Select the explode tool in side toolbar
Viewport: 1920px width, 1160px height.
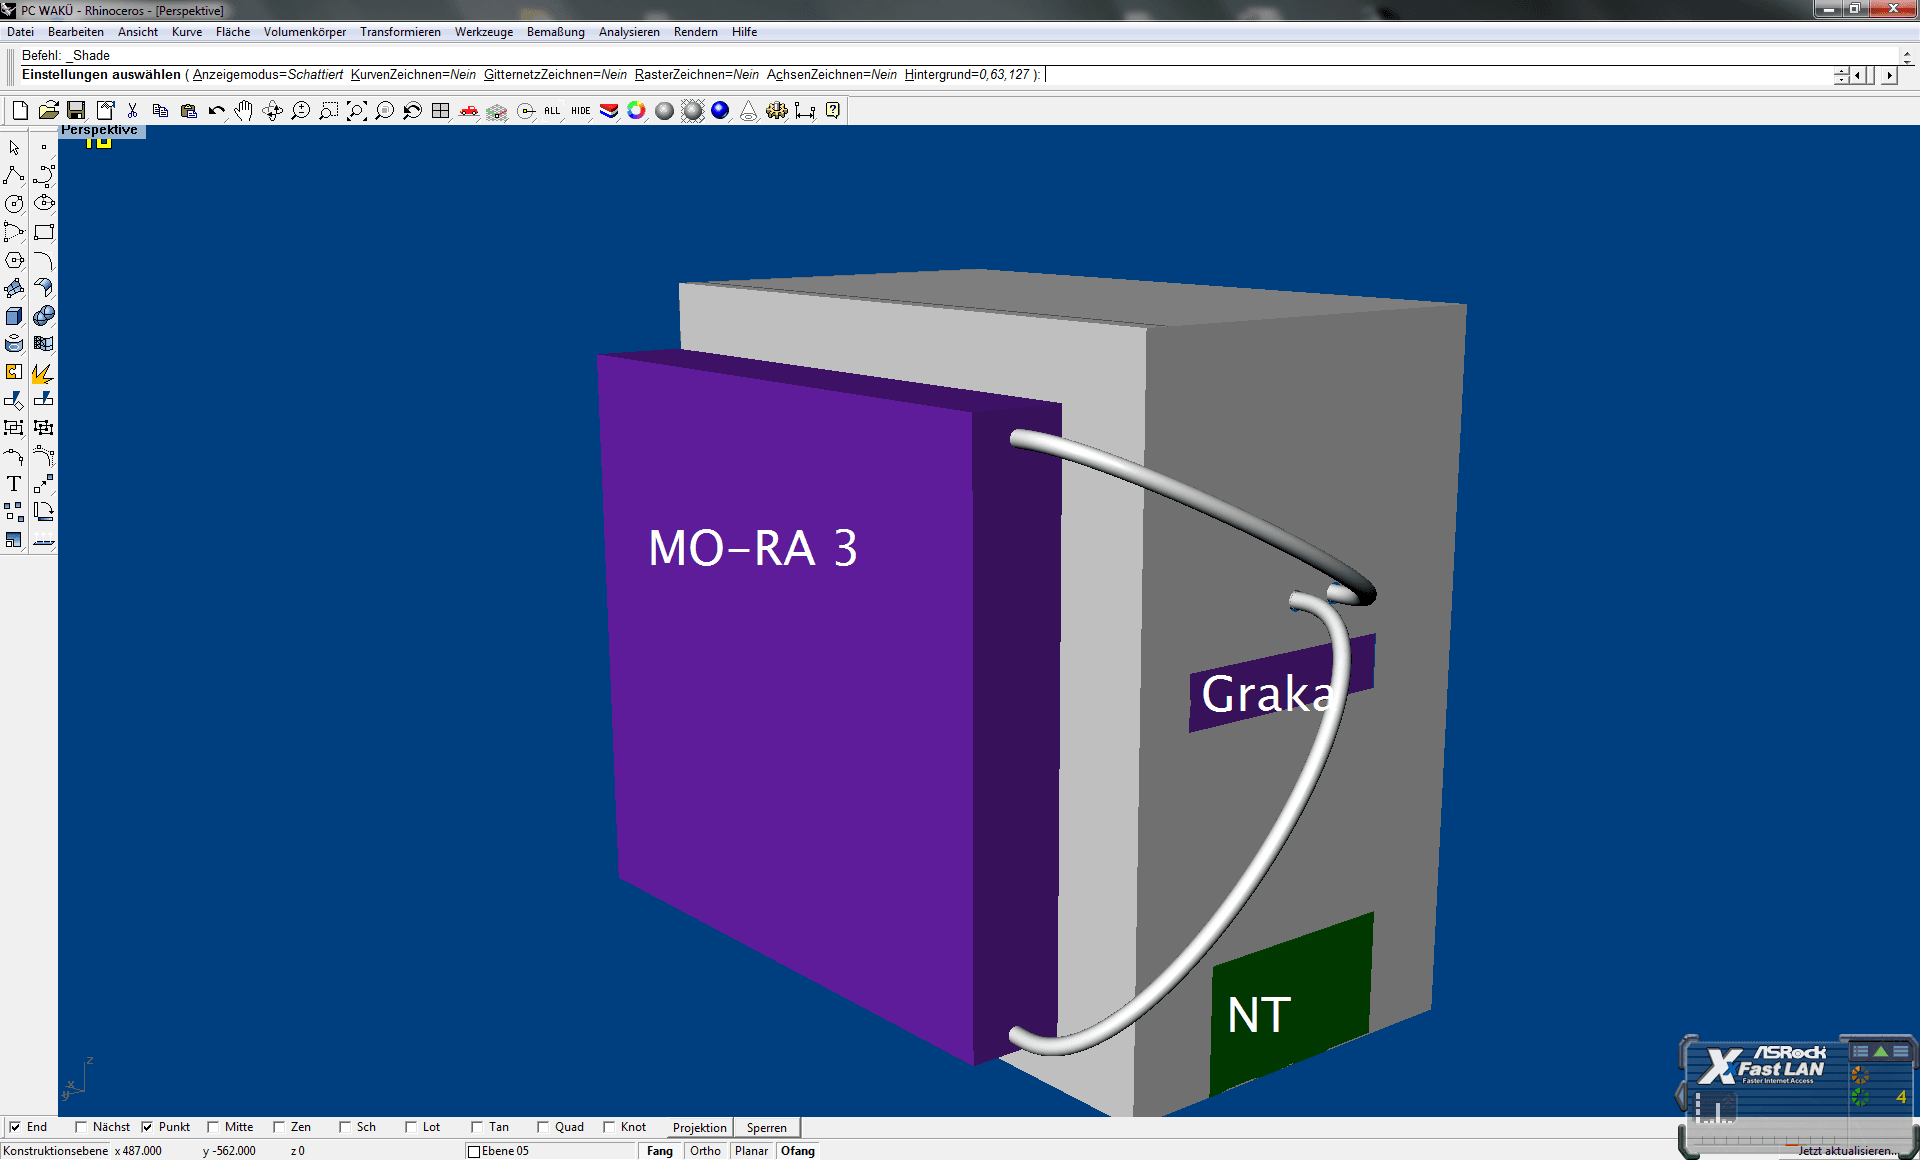(44, 372)
